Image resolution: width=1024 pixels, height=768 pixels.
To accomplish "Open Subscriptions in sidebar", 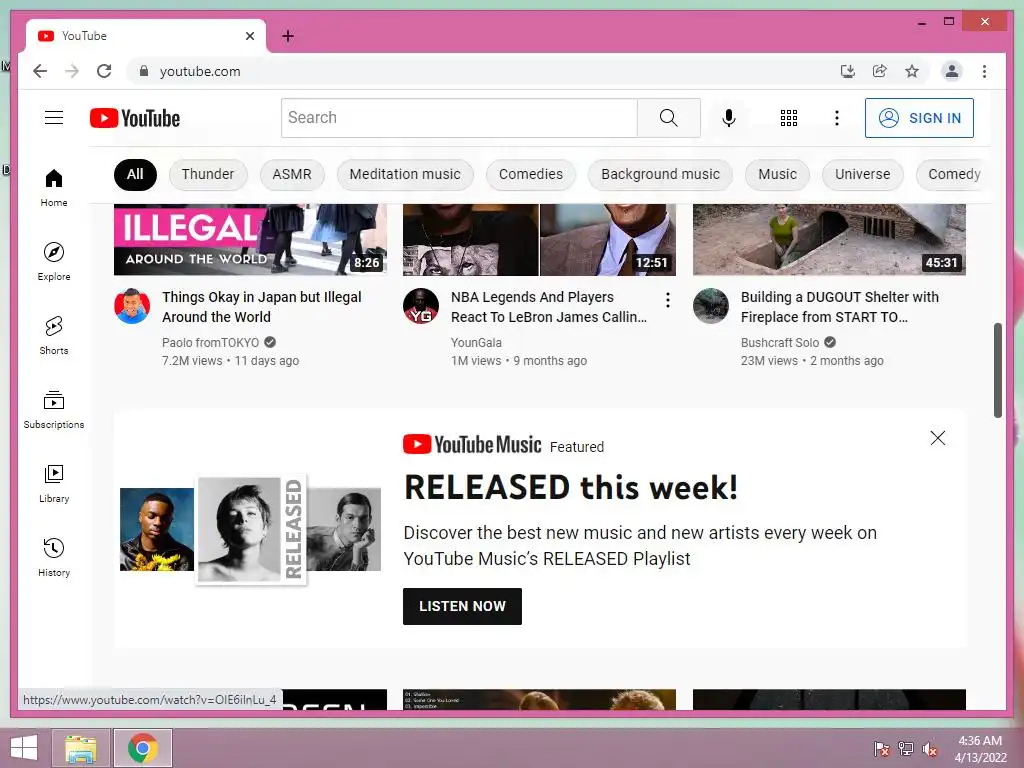I will 54,409.
